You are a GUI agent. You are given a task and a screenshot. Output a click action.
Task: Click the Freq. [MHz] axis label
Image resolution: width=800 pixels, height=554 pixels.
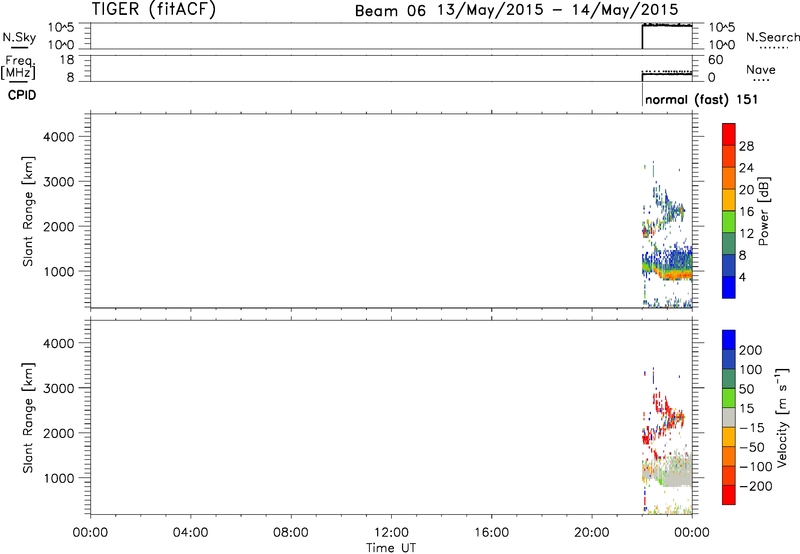[18, 67]
